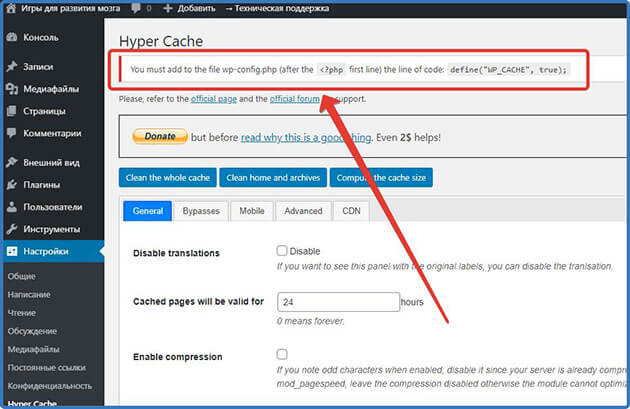Open Комментарии speech bubble icon
Viewport: 630px width, 409px height.
click(12, 133)
